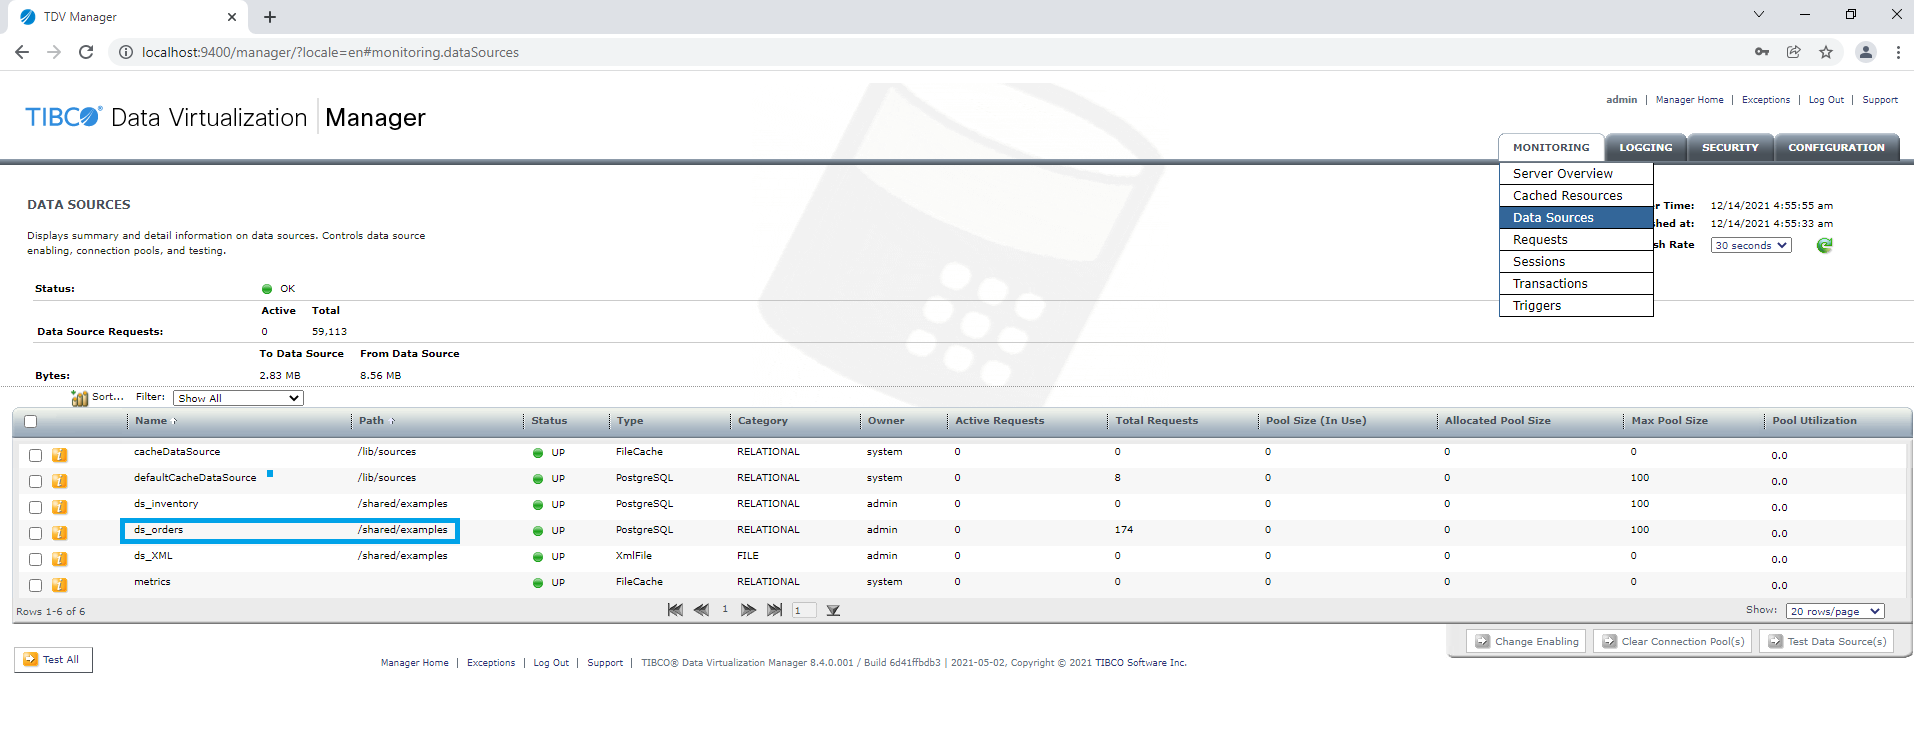The height and width of the screenshot is (730, 1915).
Task: Open the Sort icon above the table
Action: tap(80, 398)
